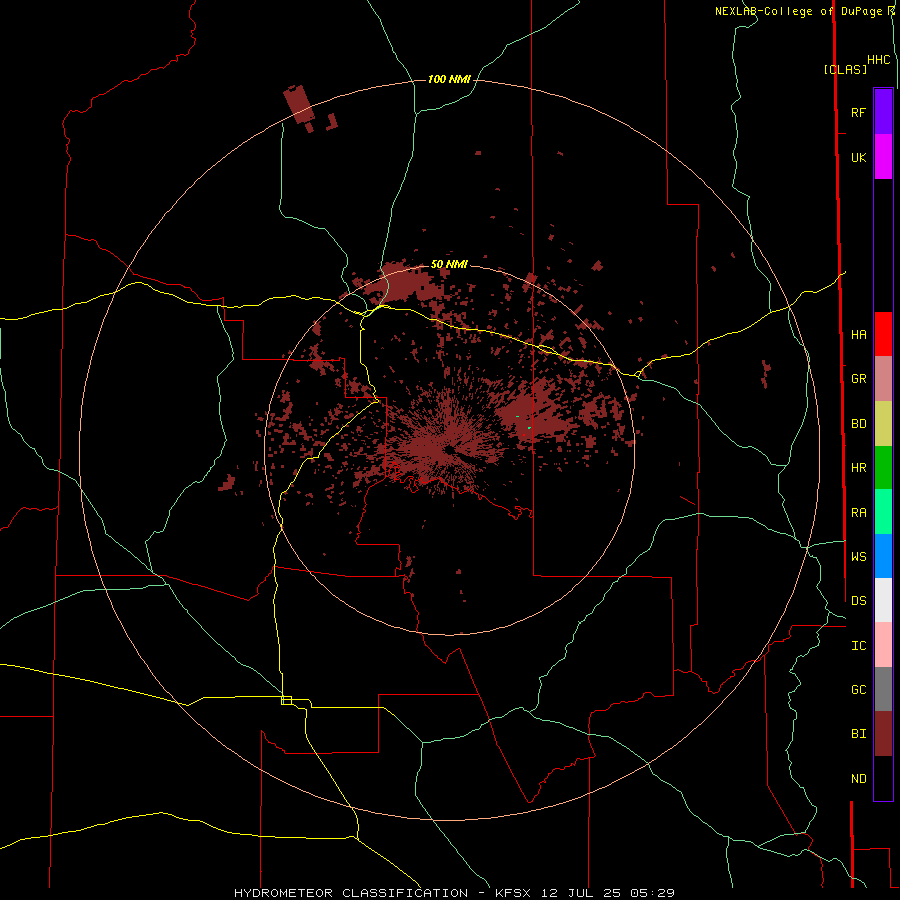This screenshot has width=900, height=900.
Task: Click the RF legend label
Action: (x=859, y=112)
